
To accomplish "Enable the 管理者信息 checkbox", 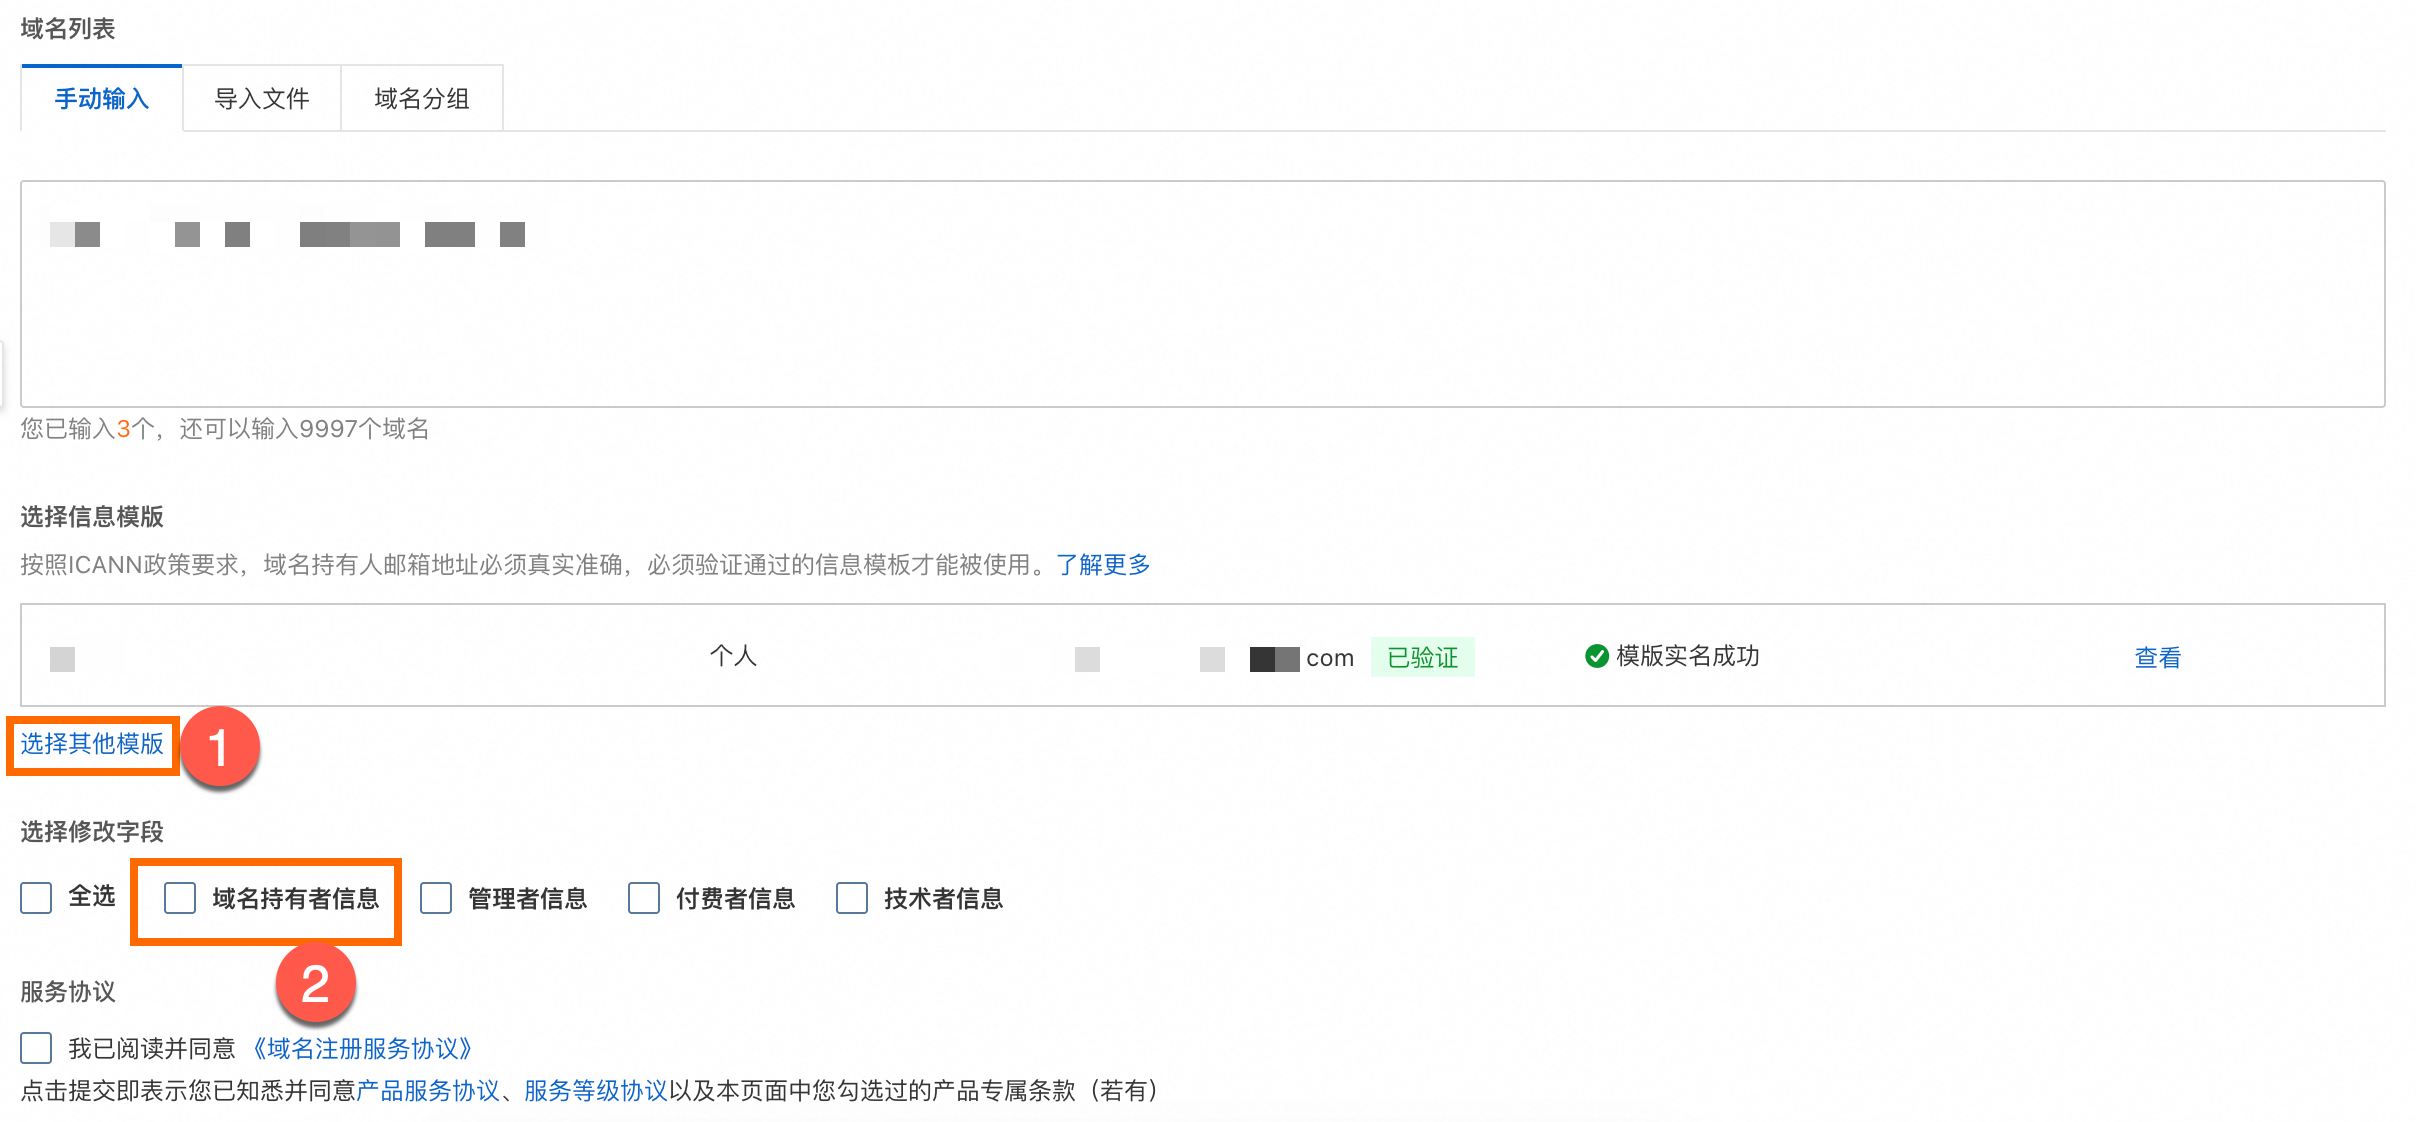I will pos(436,898).
